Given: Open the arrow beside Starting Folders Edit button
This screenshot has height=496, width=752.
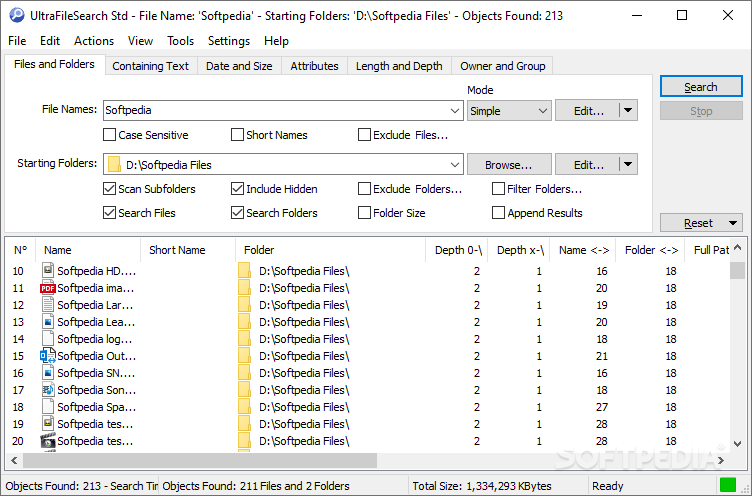Looking at the screenshot, I should click(x=628, y=165).
